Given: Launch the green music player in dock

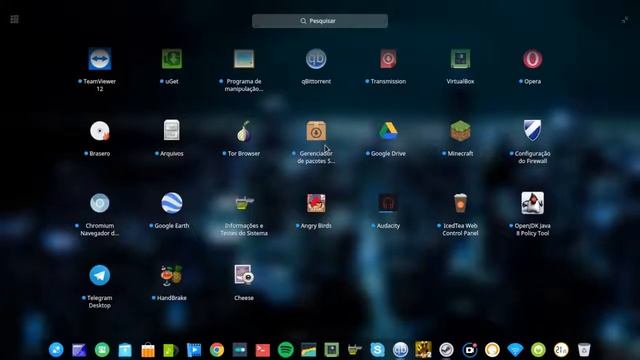Looking at the screenshot, I should tap(171, 350).
